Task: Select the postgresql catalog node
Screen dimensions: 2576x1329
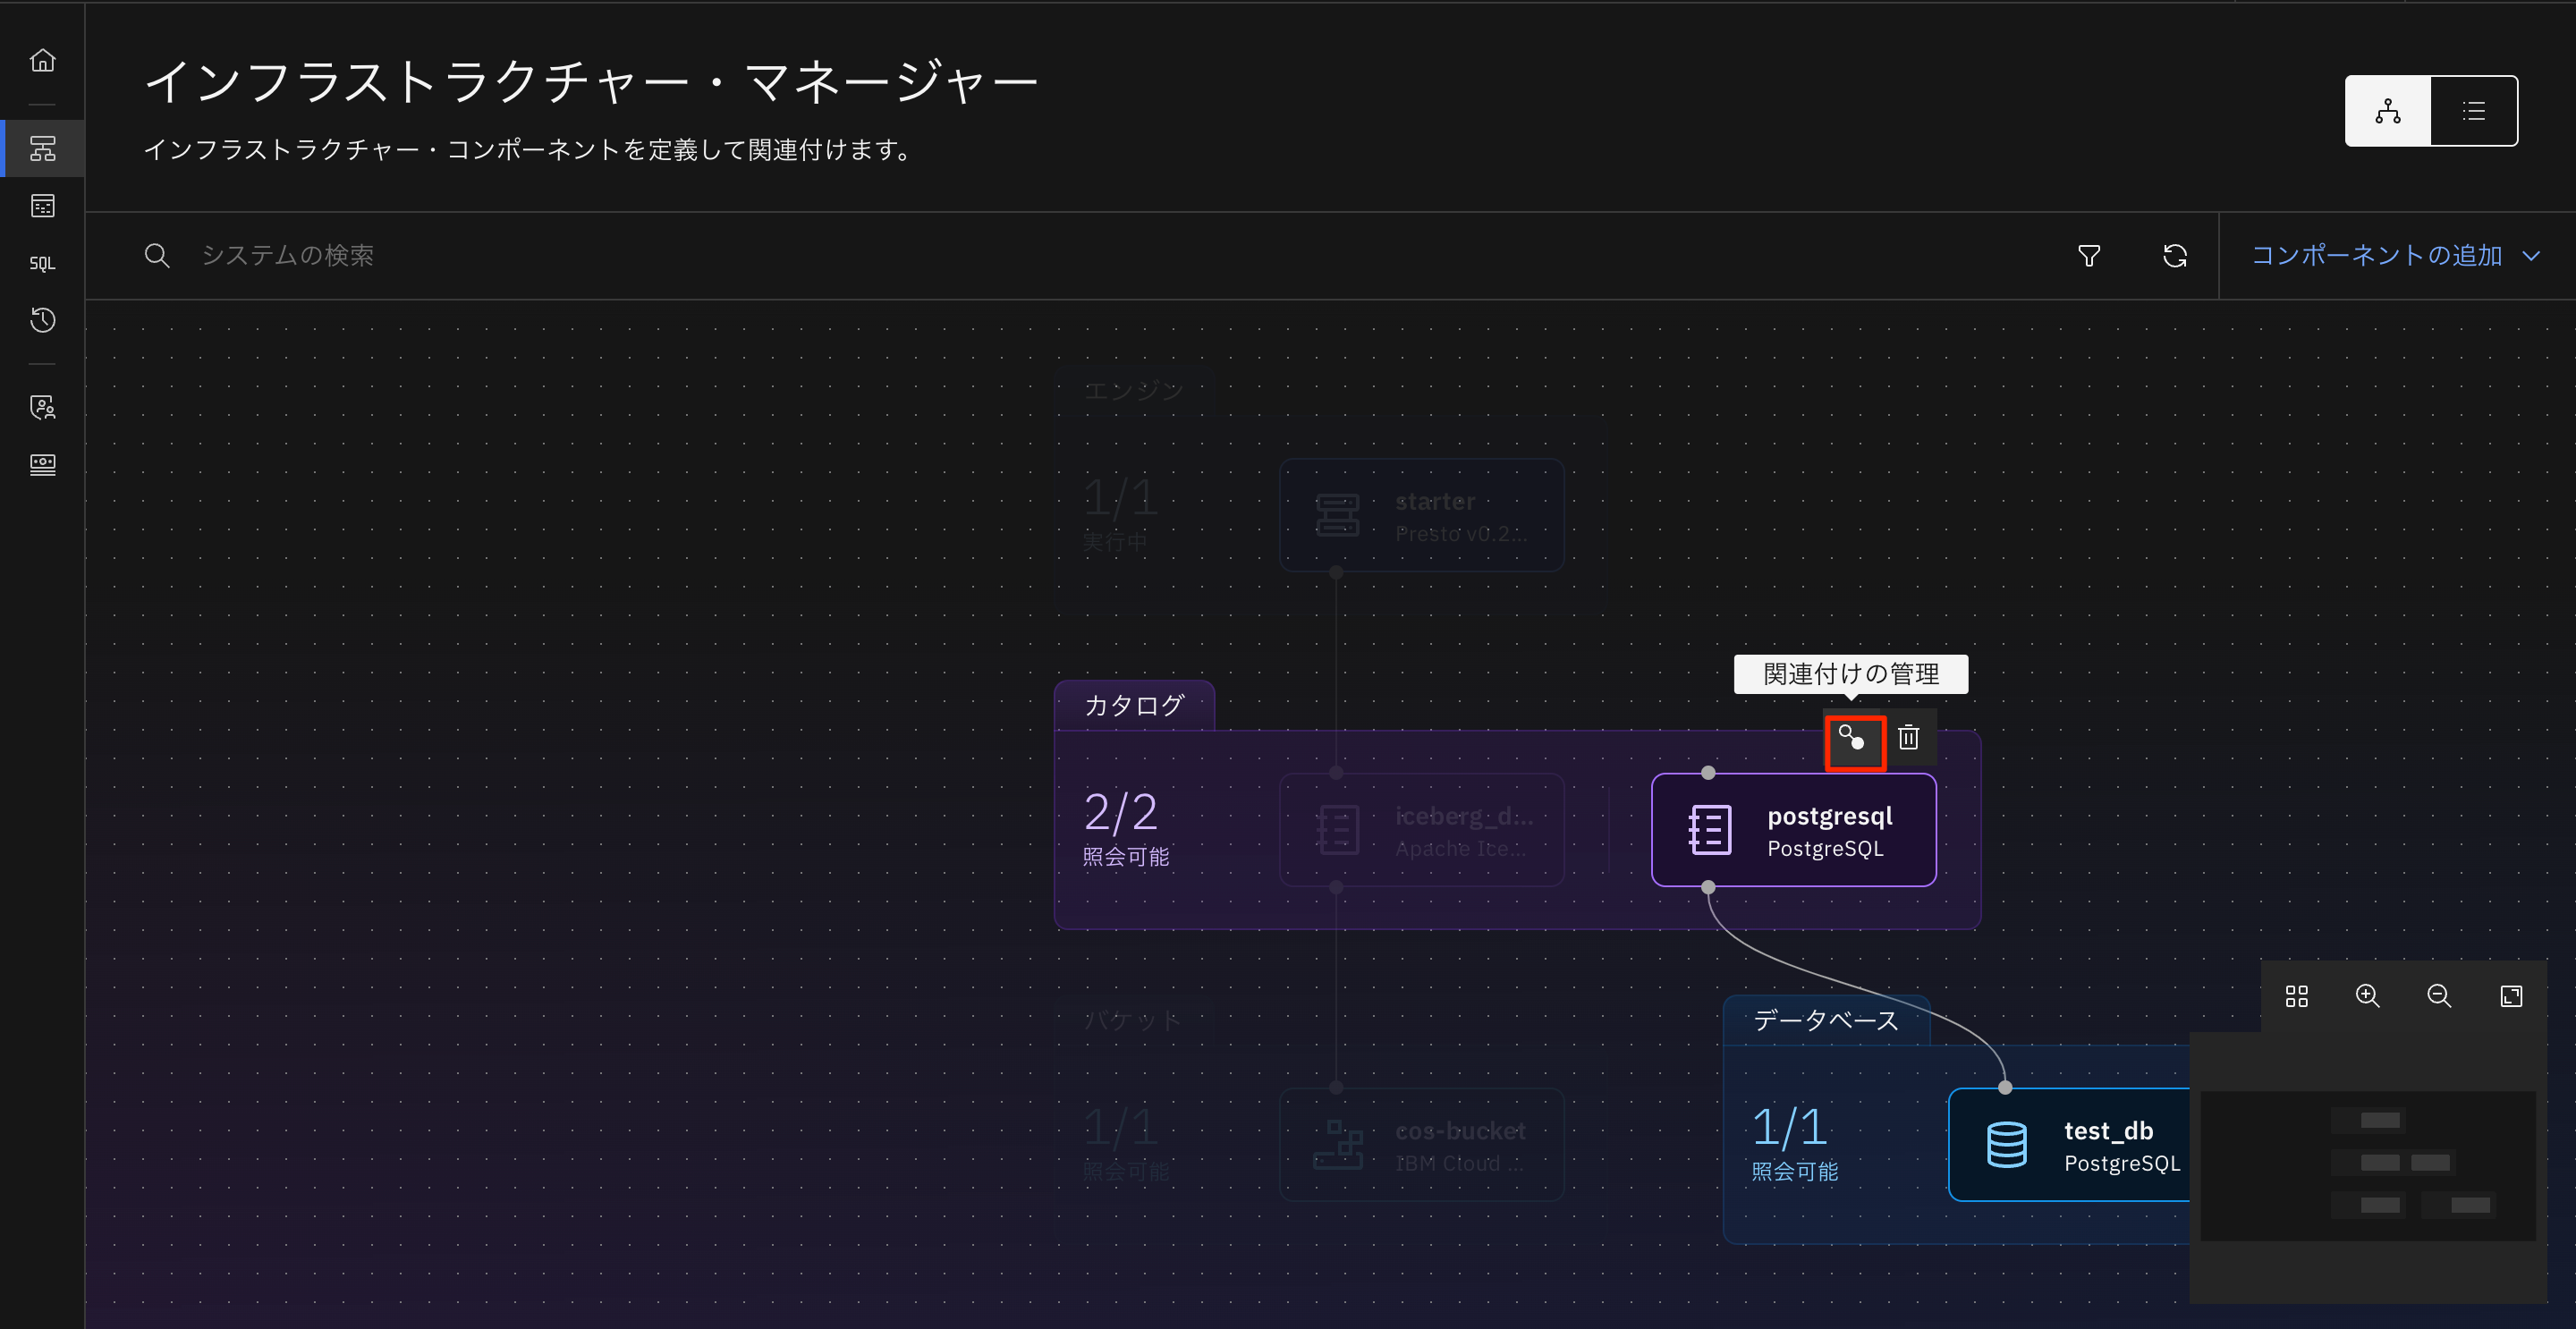Action: pos(1793,830)
